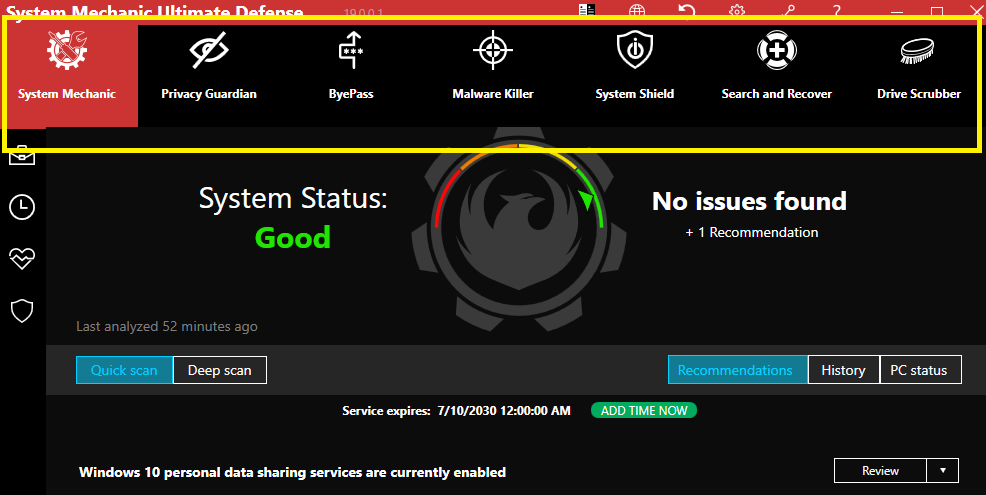Open the shield icon in the left sidebar
Viewport: 986px width, 495px height.
(x=22, y=311)
